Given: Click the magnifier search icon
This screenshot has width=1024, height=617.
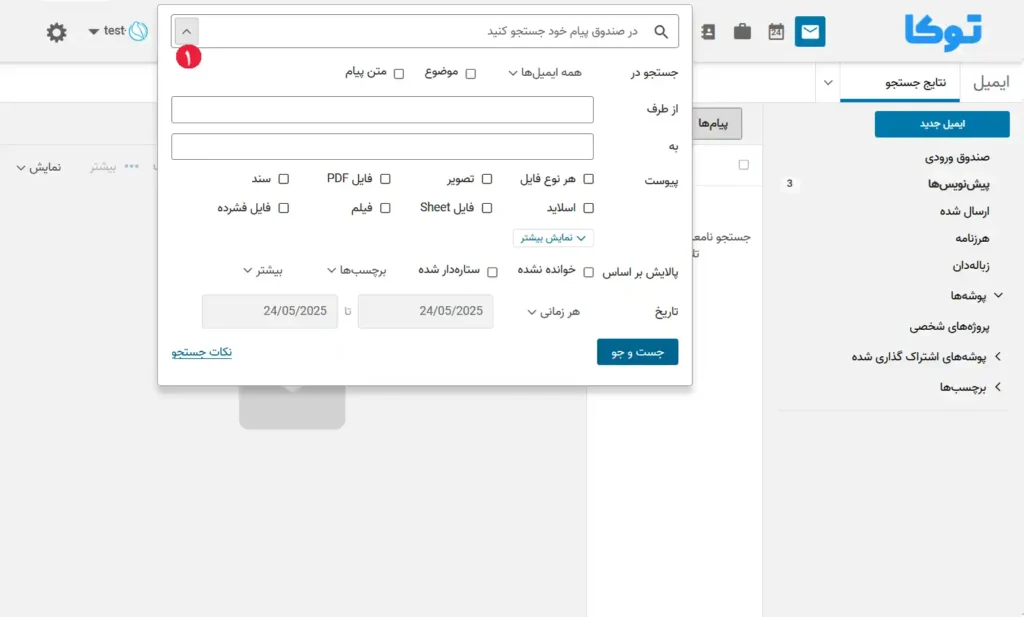Looking at the screenshot, I should point(661,31).
